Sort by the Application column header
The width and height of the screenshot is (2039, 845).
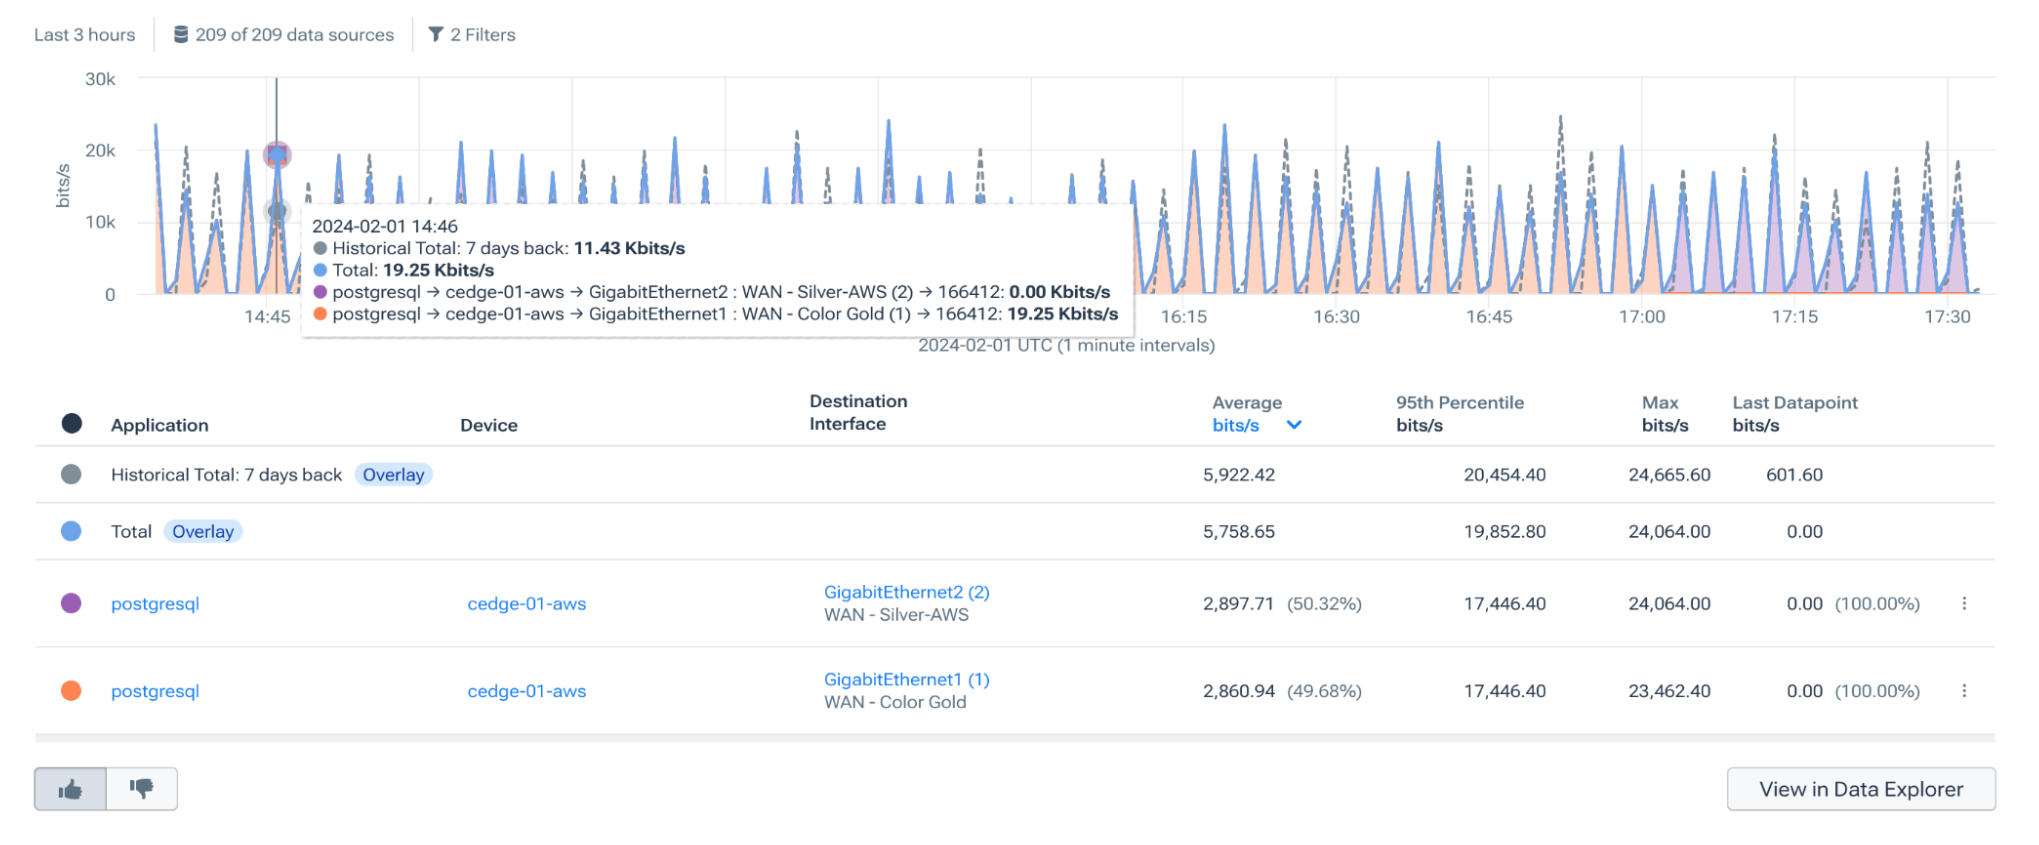[x=160, y=425]
